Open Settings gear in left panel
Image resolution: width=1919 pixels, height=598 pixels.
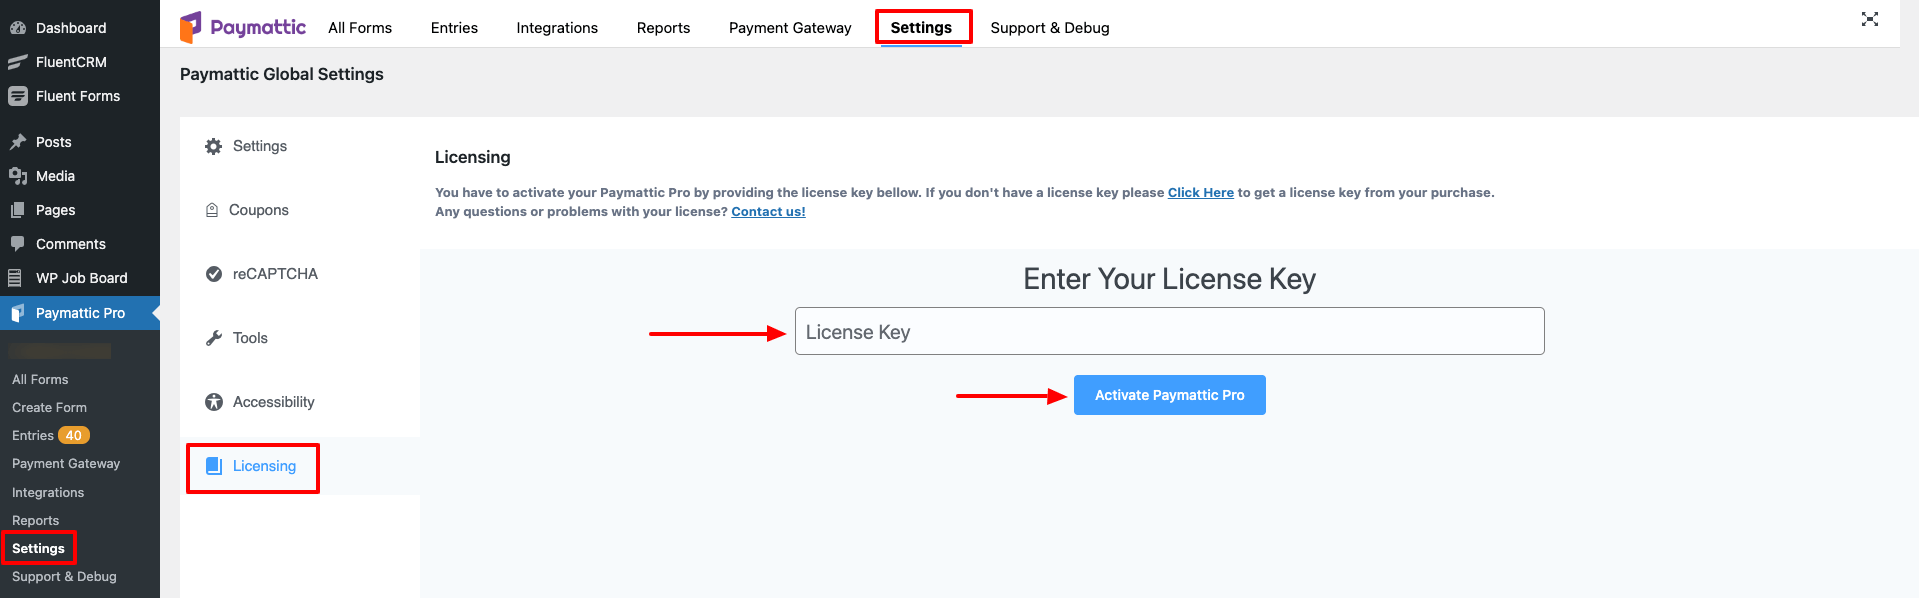tap(213, 146)
